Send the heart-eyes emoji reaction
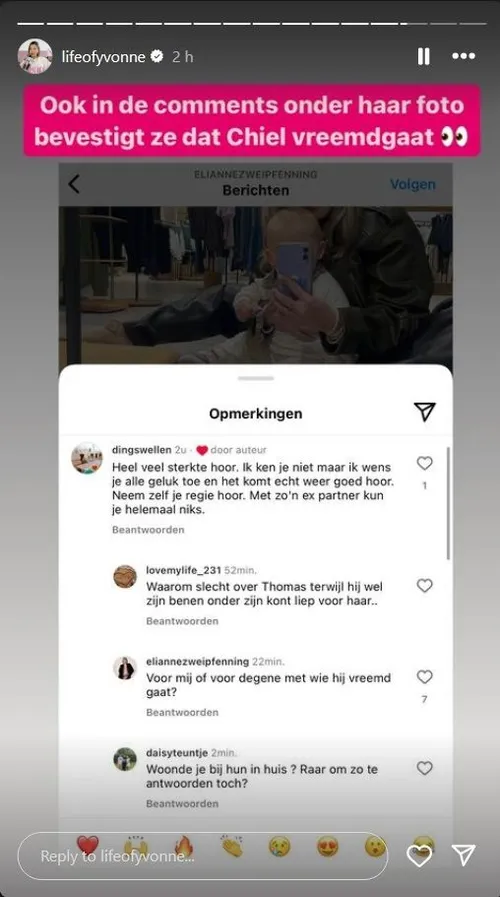This screenshot has height=897, width=500. pyautogui.click(x=328, y=846)
